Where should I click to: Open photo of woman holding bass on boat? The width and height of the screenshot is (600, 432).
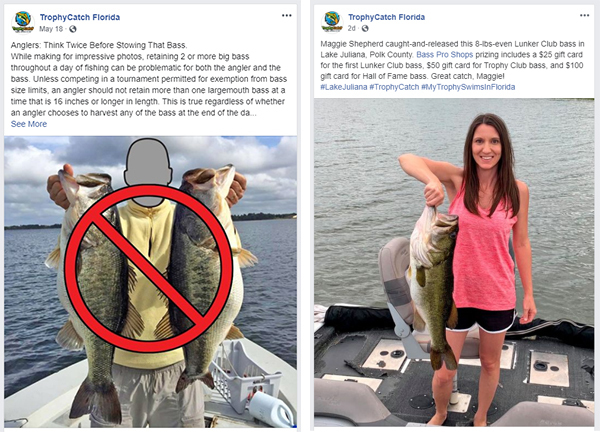coord(454,262)
